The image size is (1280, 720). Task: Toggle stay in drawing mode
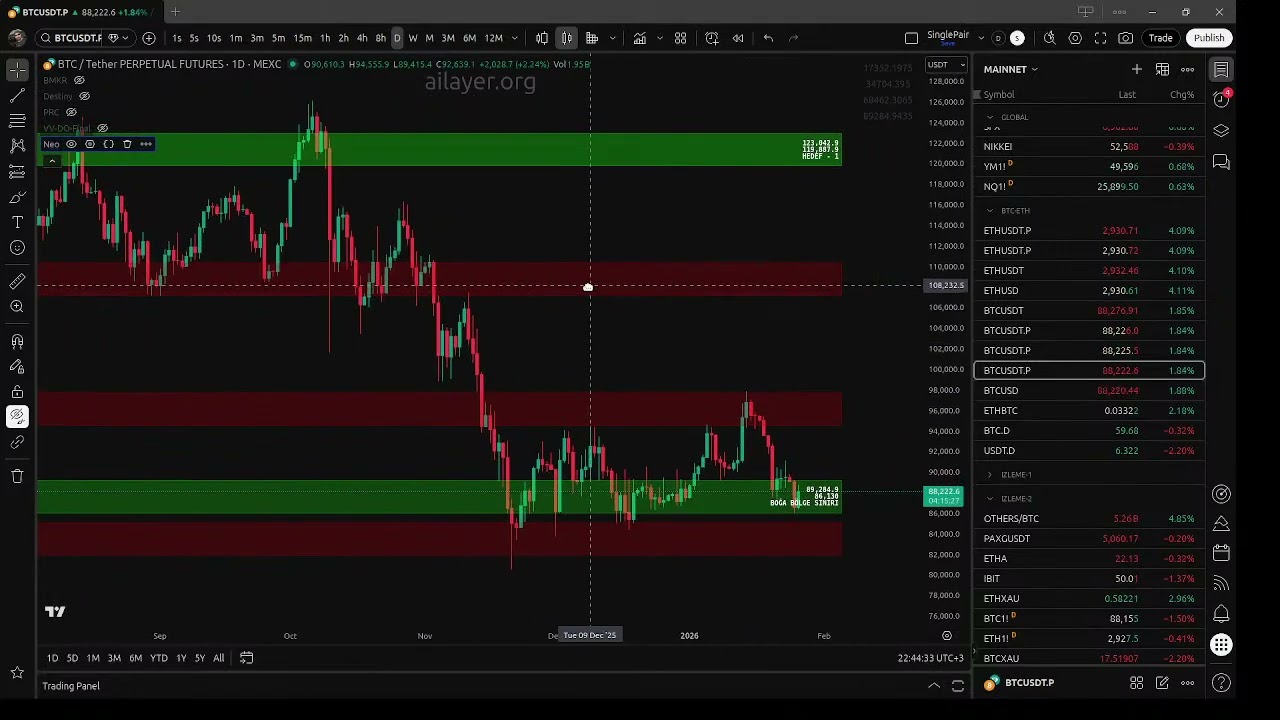point(17,366)
